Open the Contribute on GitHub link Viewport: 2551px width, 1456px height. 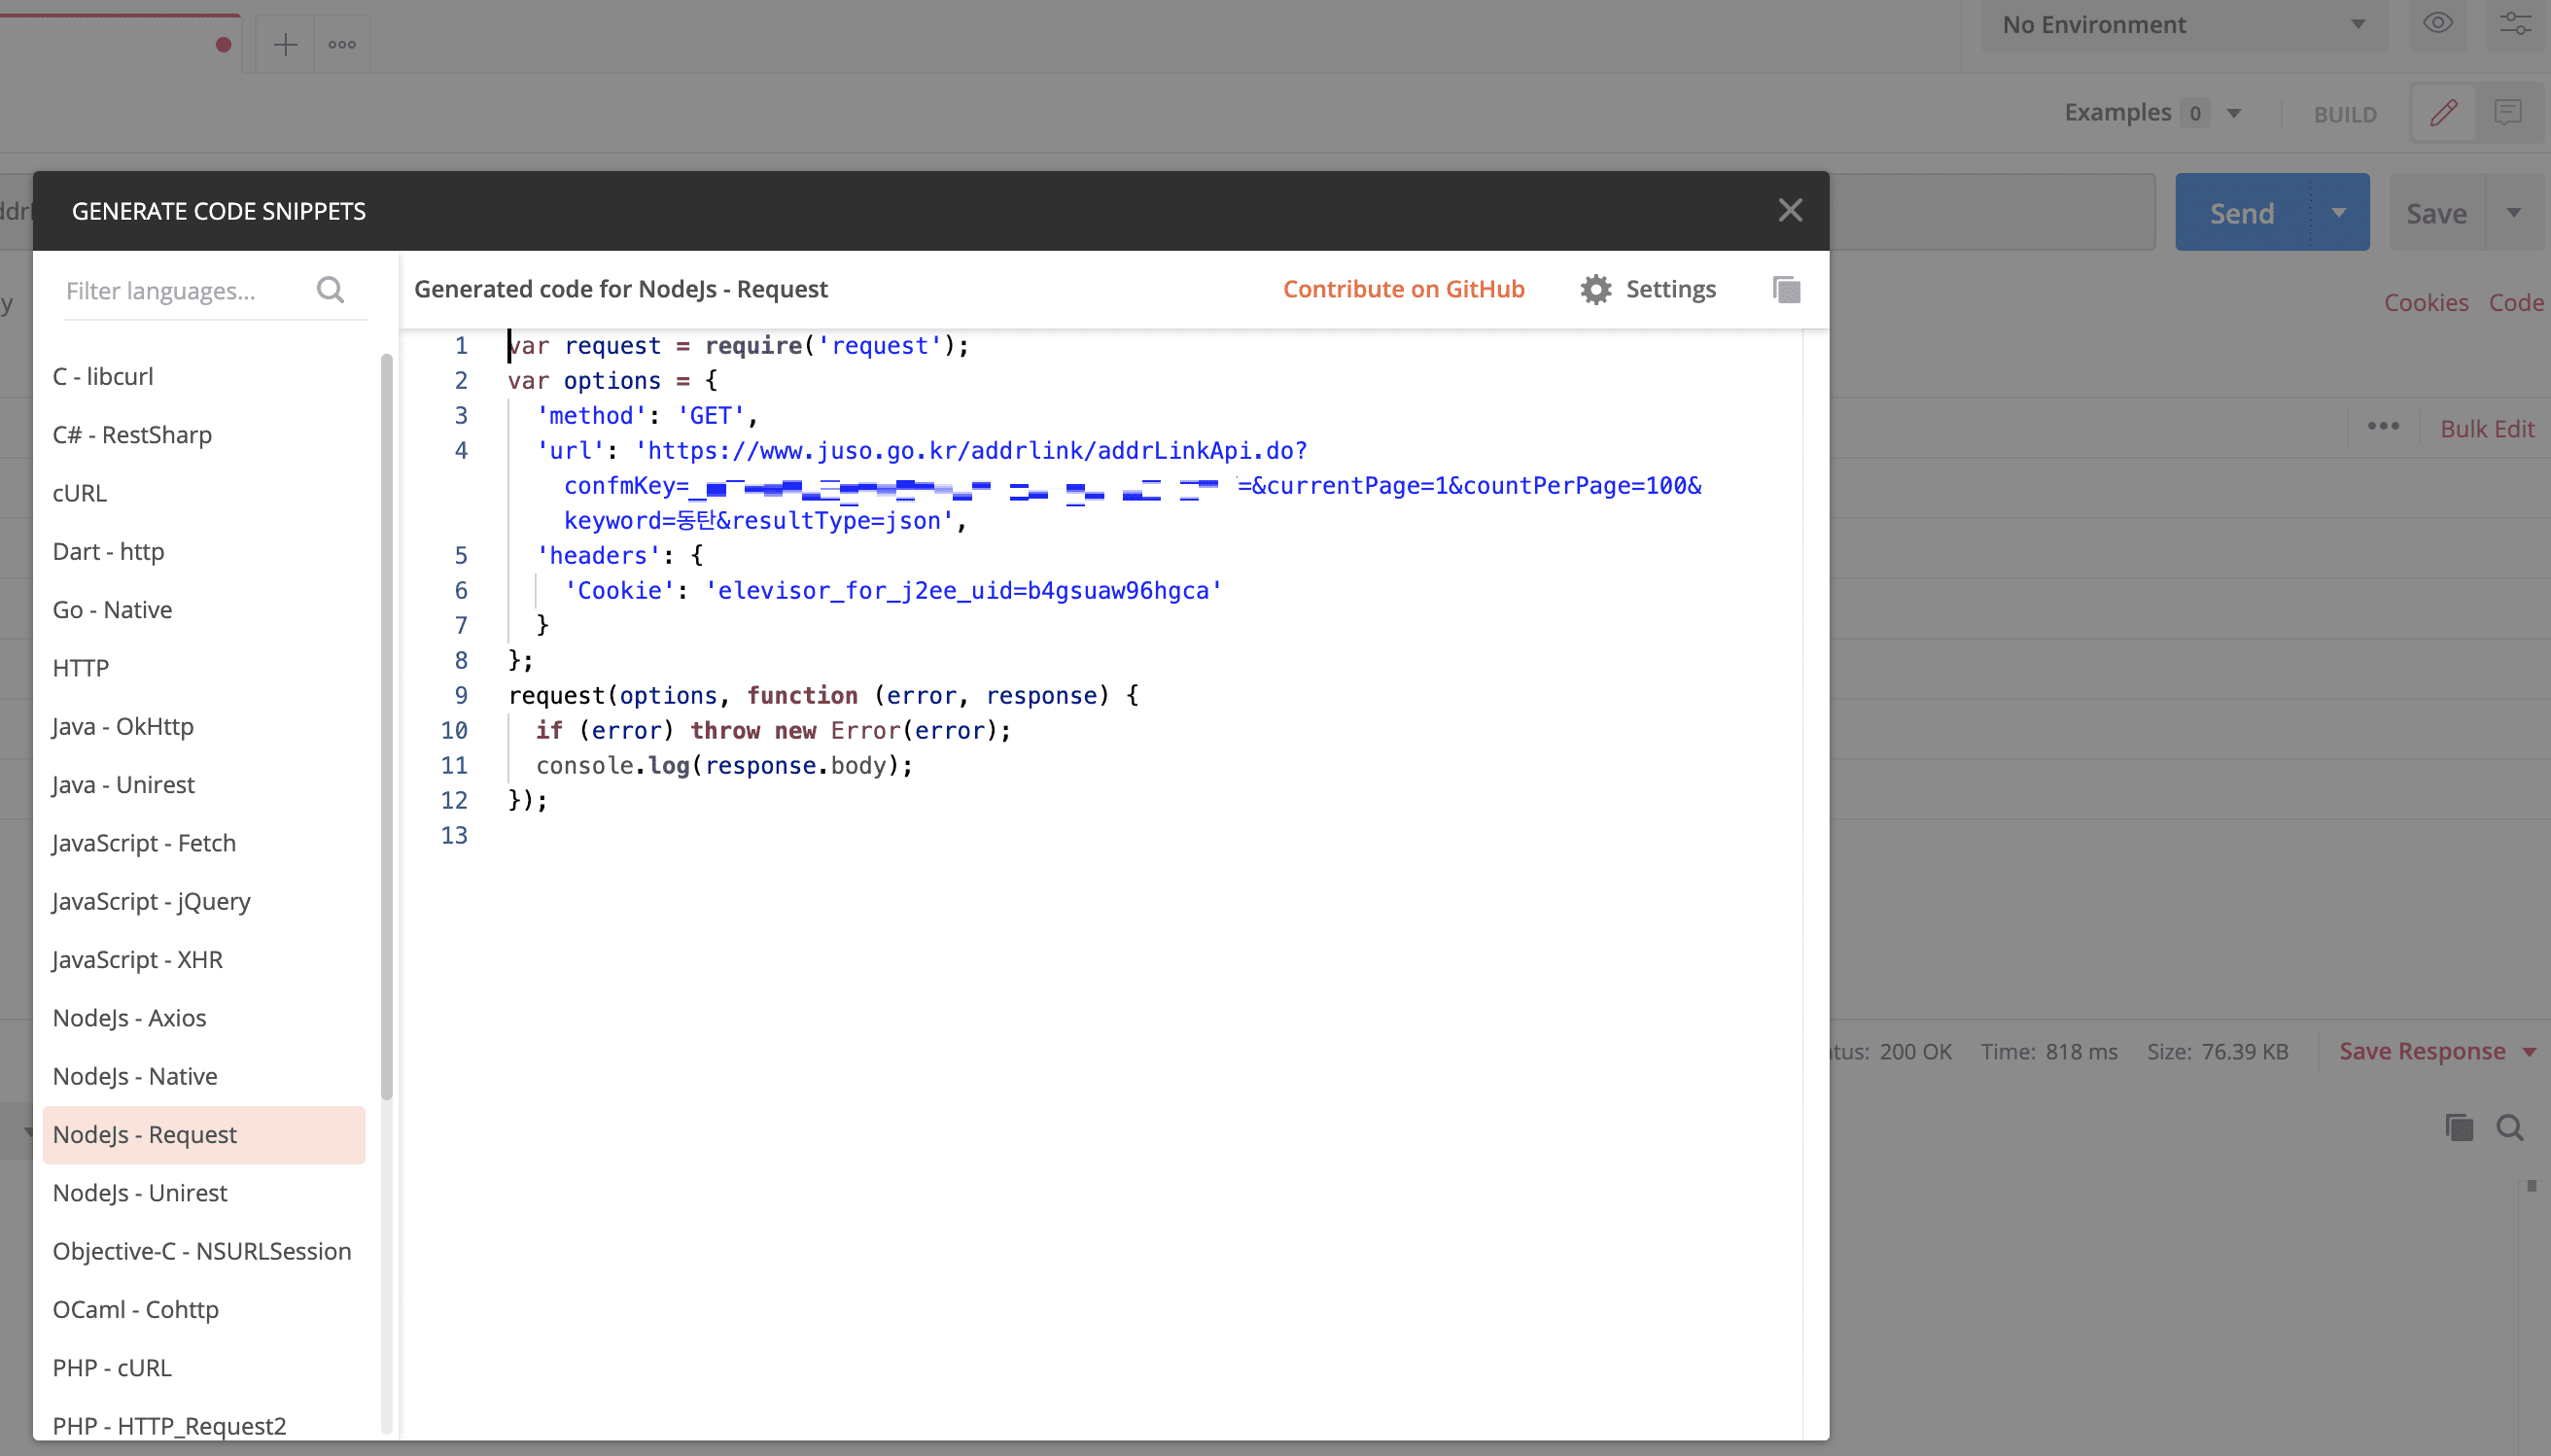(1403, 290)
